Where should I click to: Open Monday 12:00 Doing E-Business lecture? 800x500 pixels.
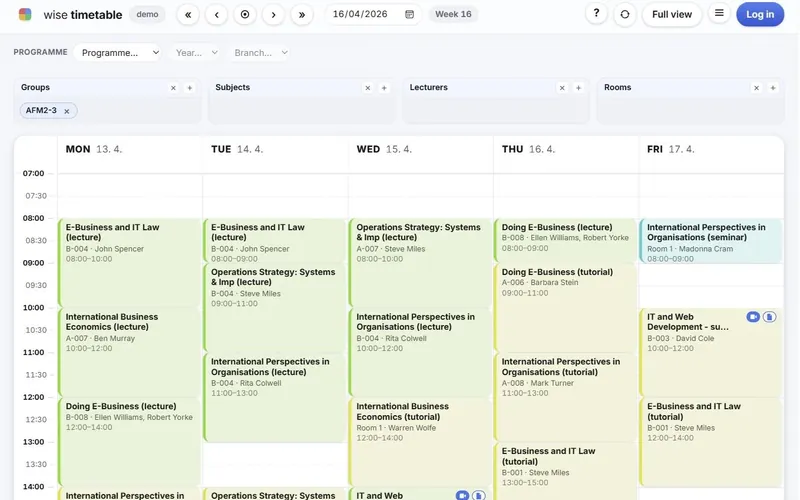pos(130,442)
